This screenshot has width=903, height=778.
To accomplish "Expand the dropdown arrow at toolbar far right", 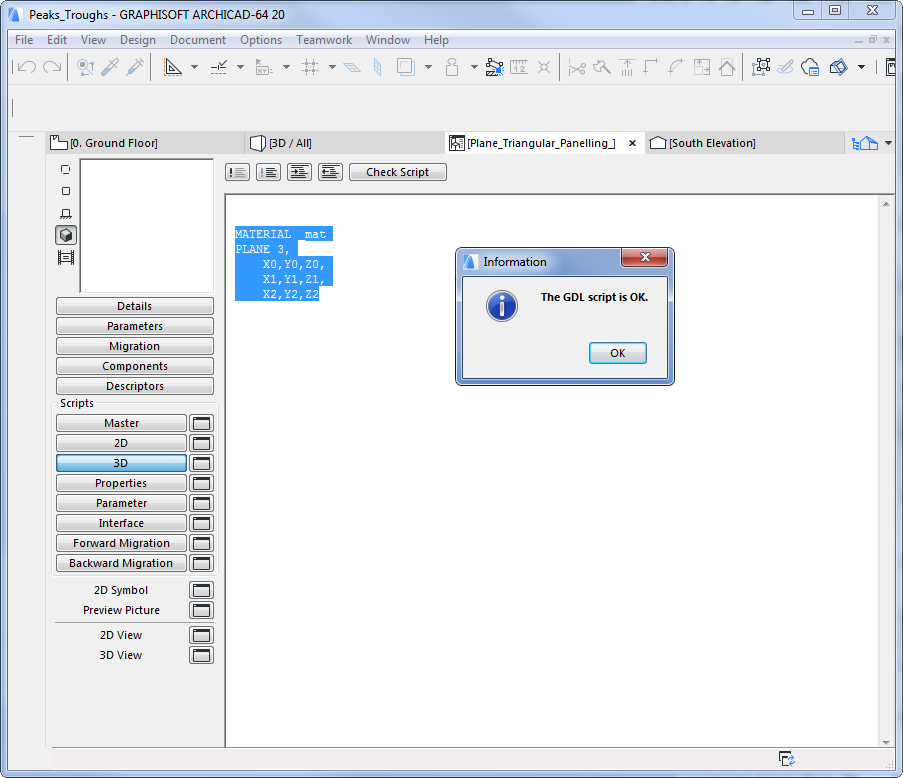I will (x=861, y=67).
